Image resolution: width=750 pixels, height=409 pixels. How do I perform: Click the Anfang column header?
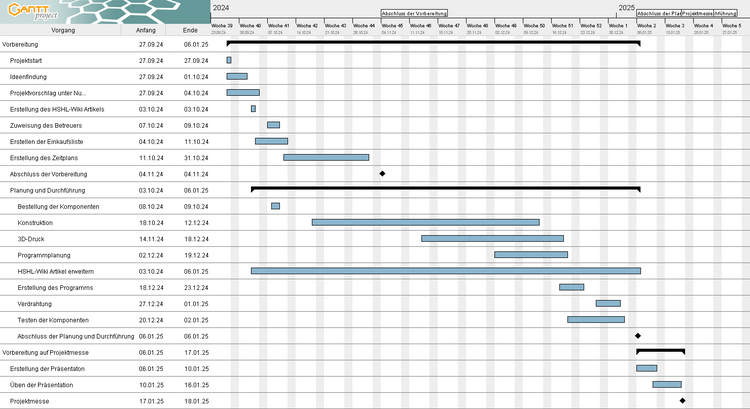[146, 30]
